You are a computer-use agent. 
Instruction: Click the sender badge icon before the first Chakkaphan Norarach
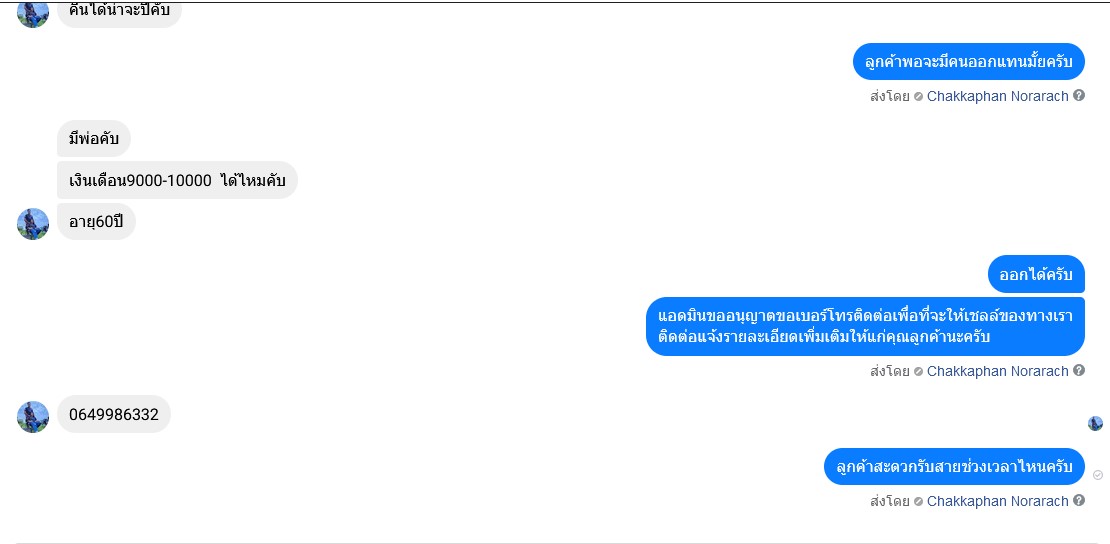pos(918,96)
